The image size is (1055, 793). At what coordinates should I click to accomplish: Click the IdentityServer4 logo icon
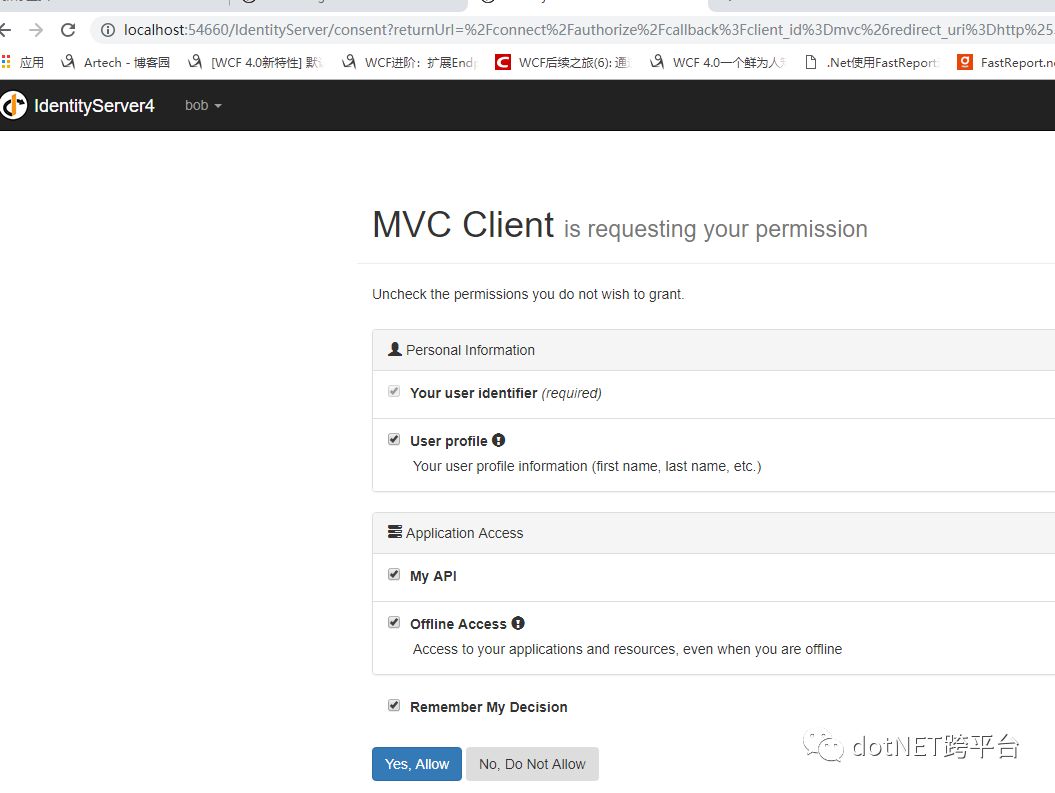pos(13,106)
